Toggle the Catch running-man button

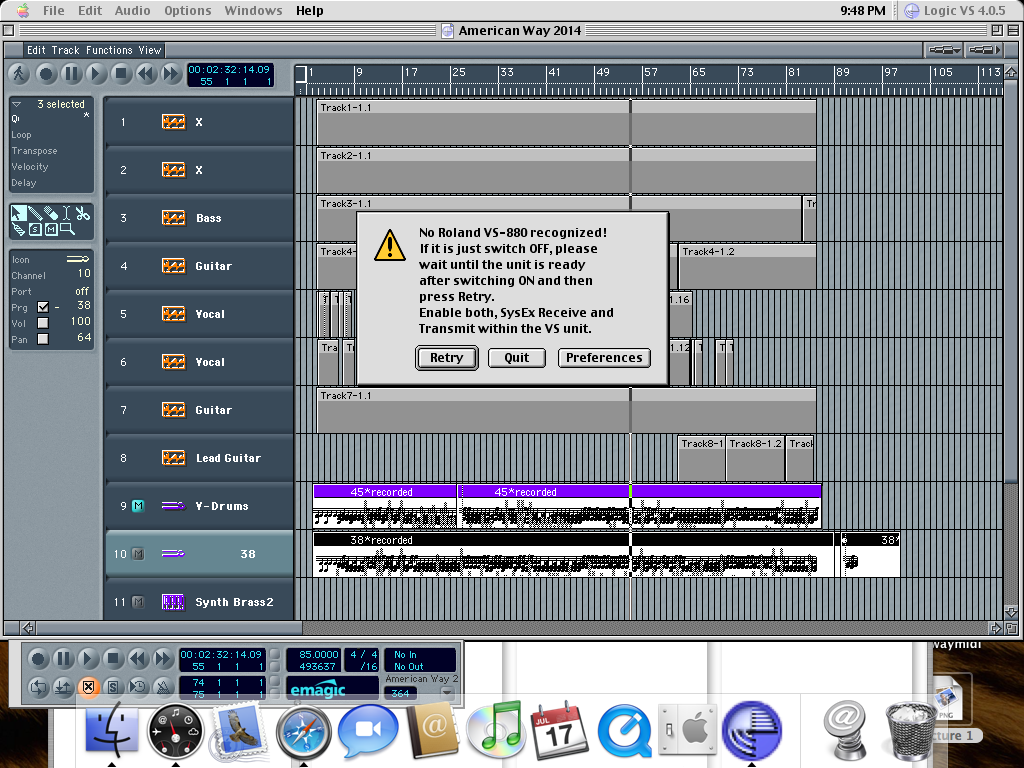tap(19, 74)
